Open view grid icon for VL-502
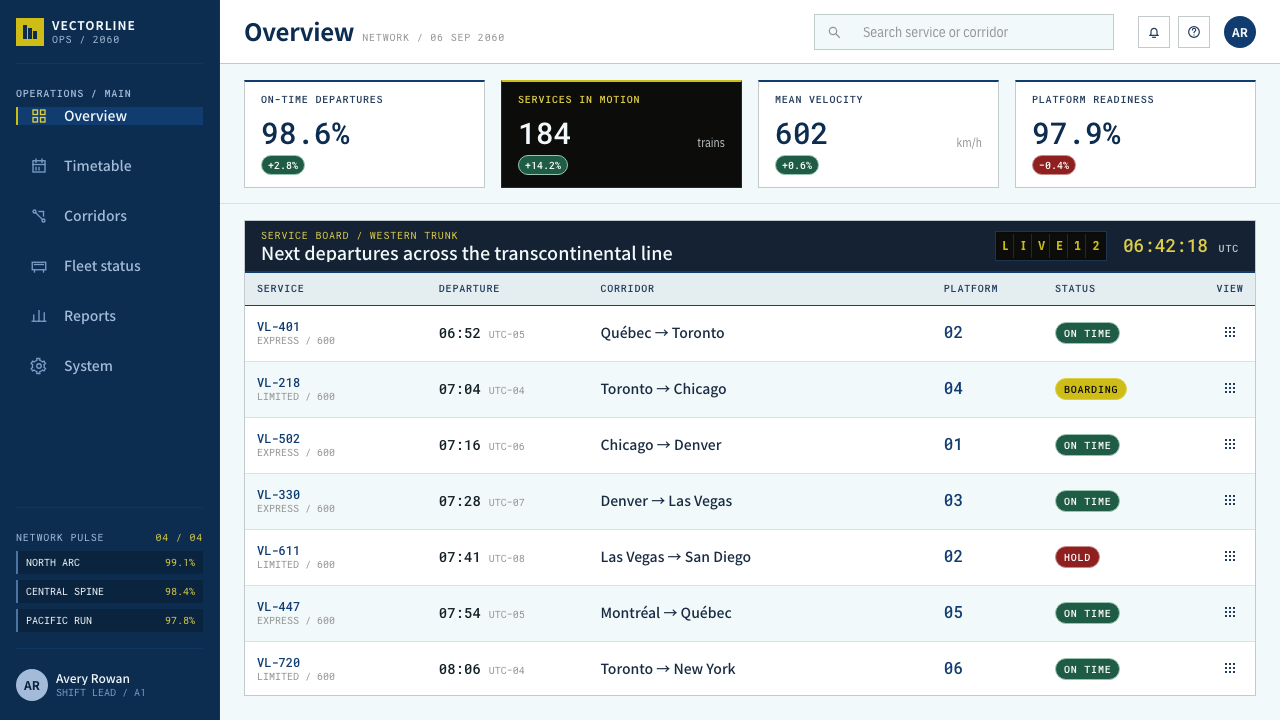The image size is (1280, 720). pos(1230,444)
